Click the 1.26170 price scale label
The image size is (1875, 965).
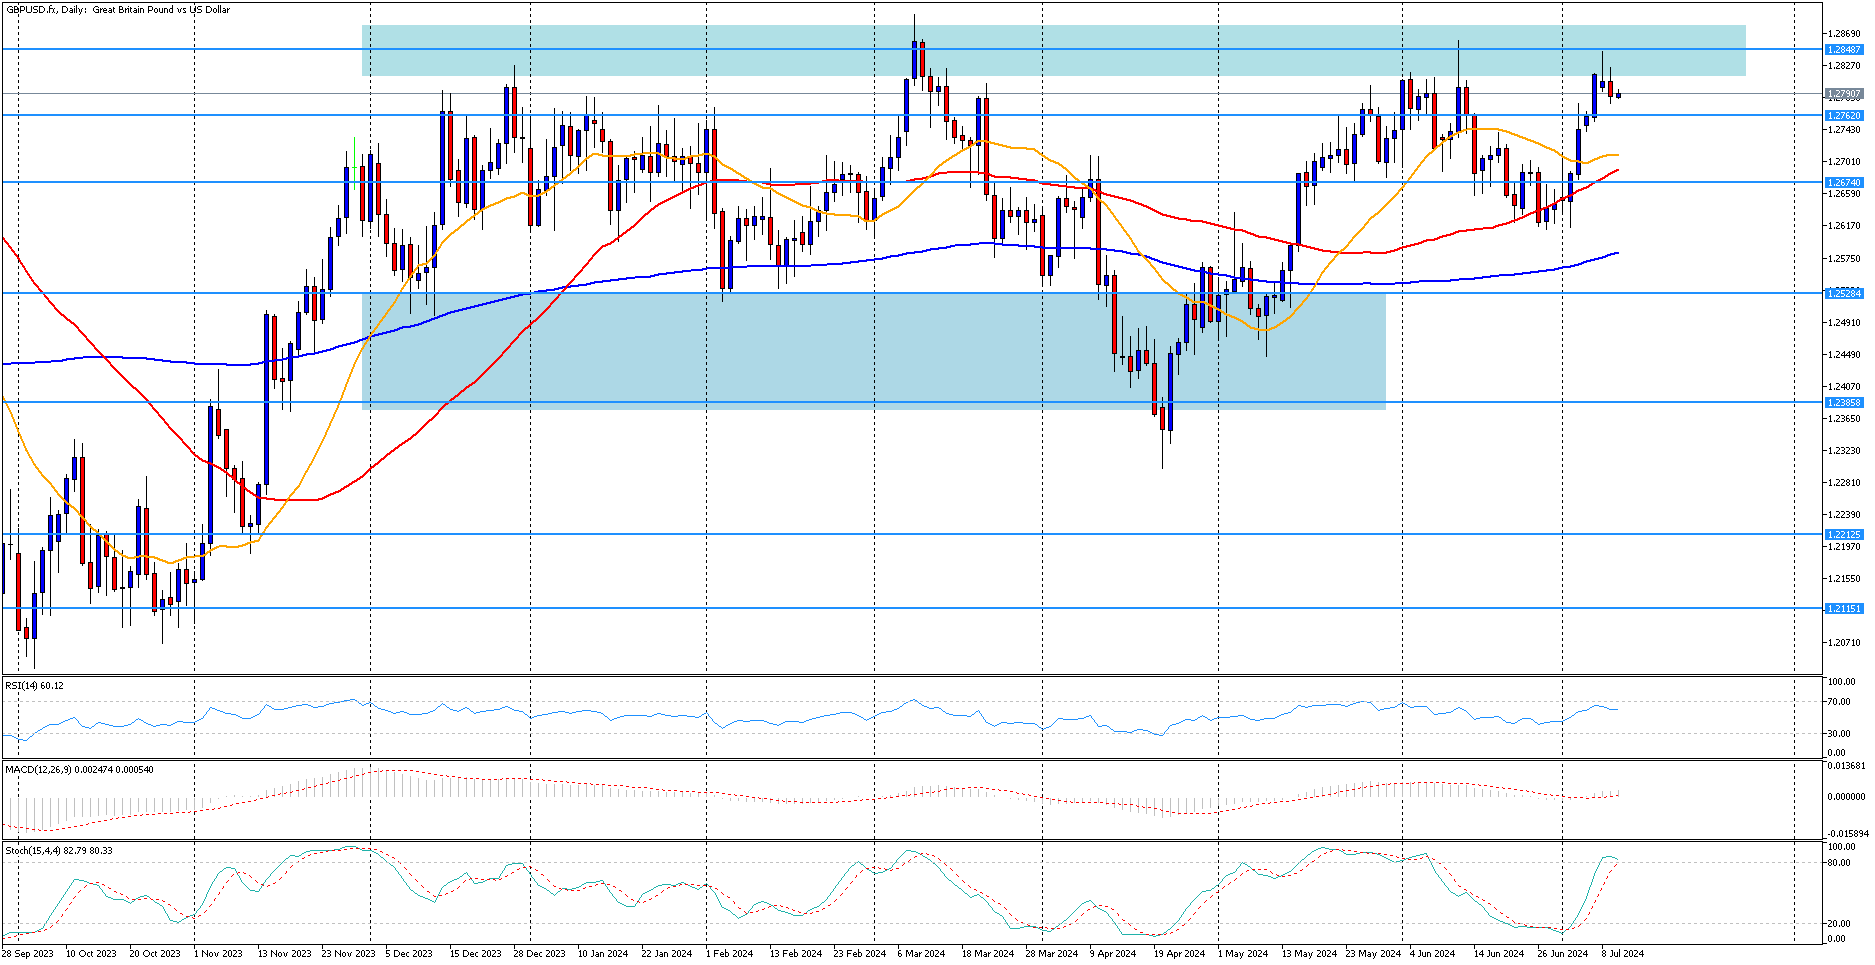(x=1844, y=226)
